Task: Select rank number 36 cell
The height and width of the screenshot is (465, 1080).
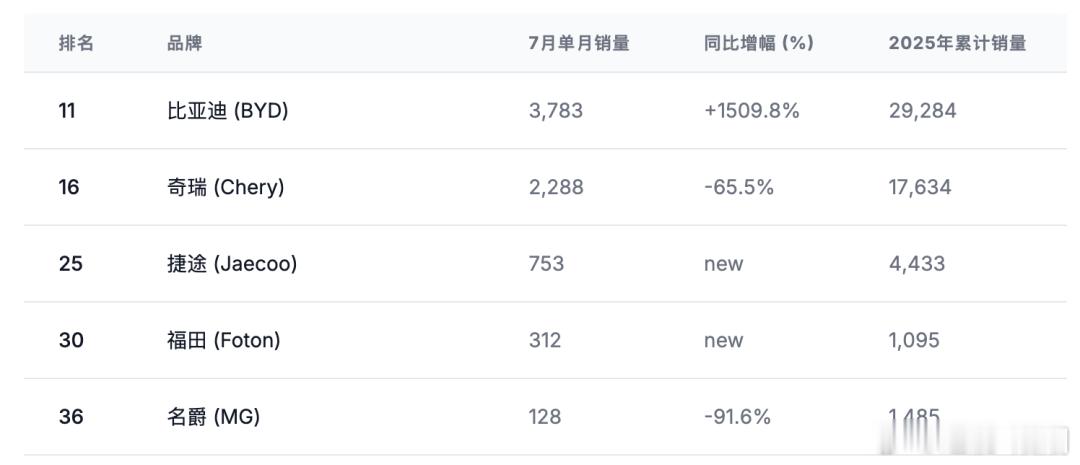Action: pos(71,416)
